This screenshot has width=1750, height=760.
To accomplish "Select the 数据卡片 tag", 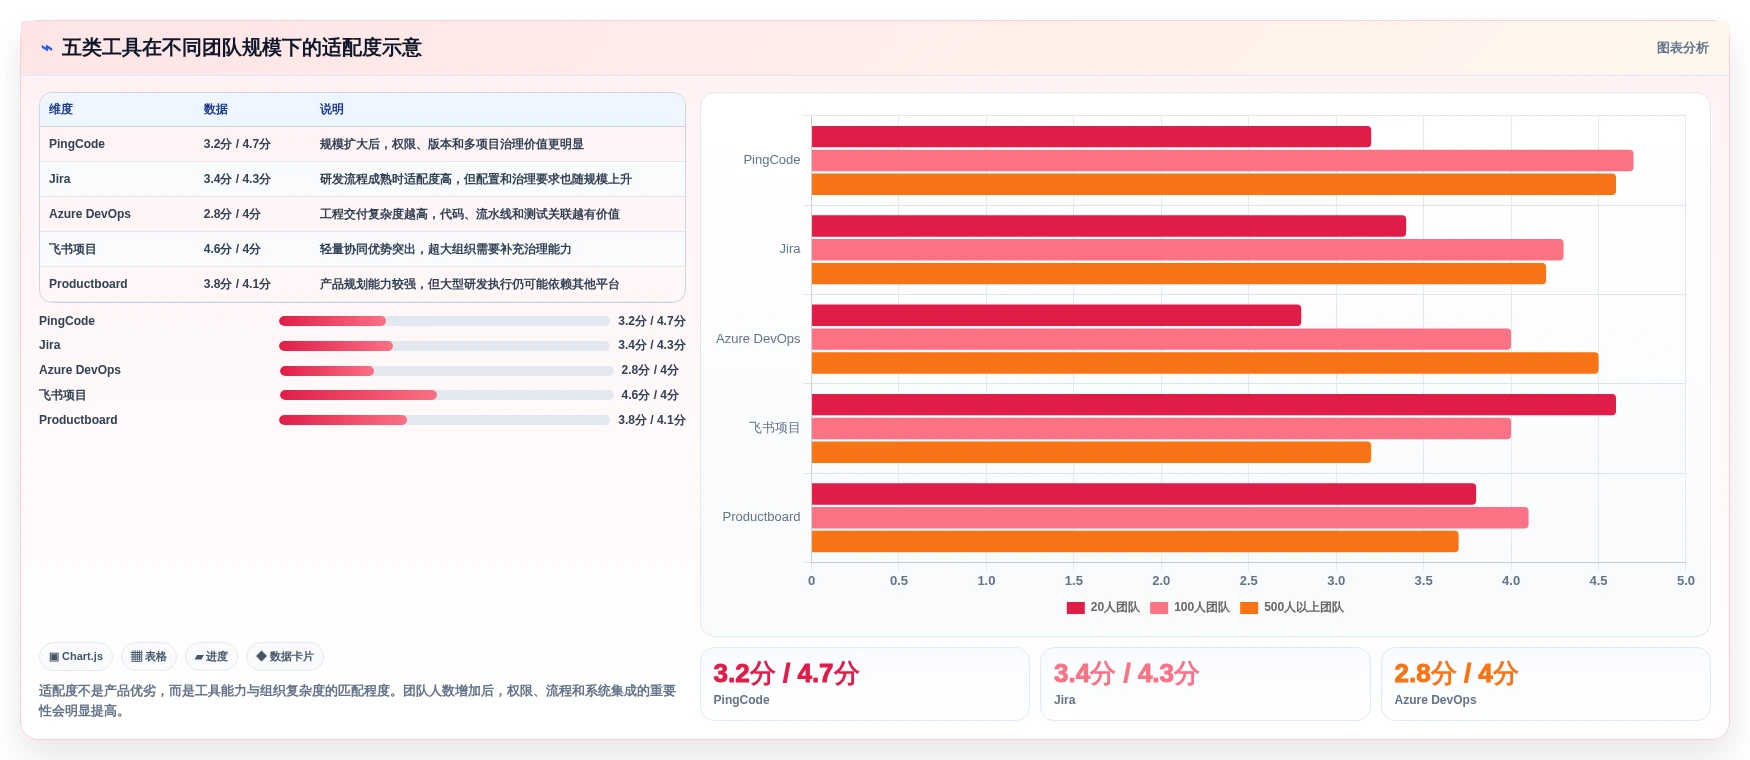I will point(285,657).
